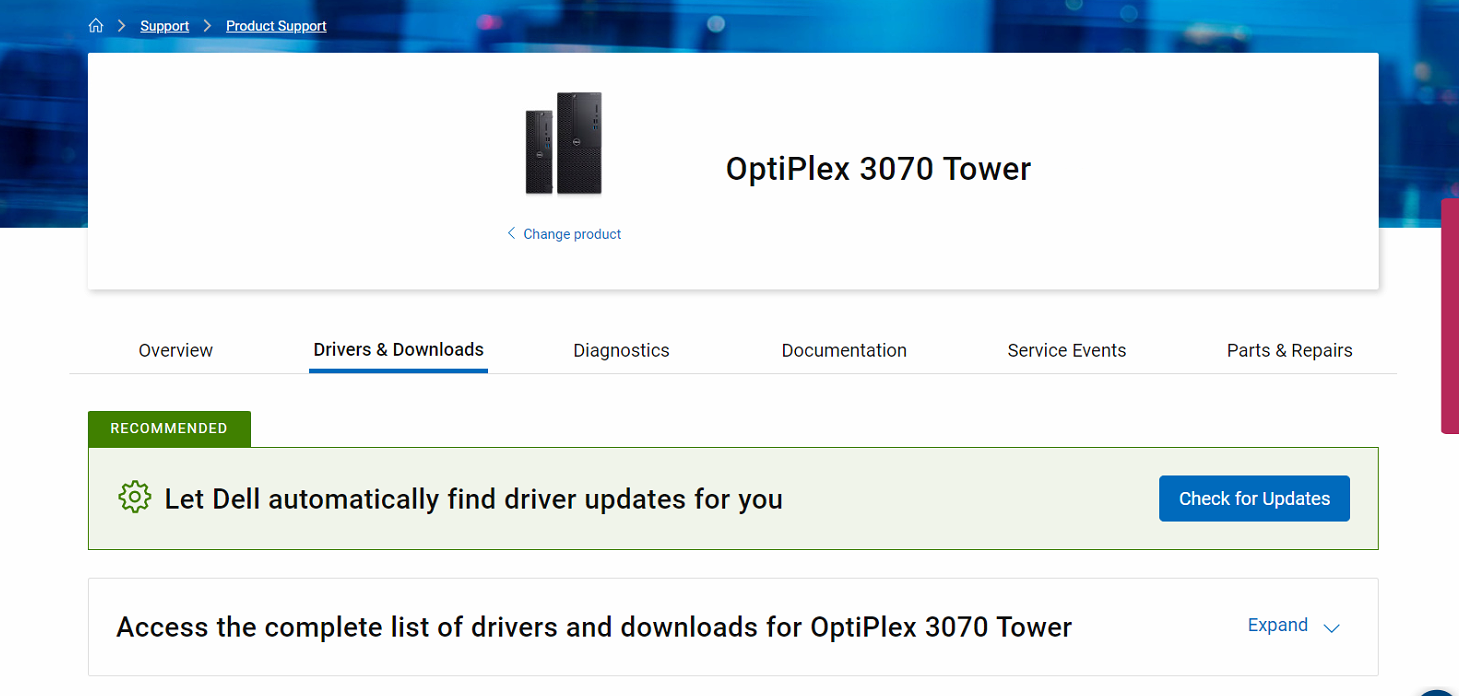Switch to the Documentation tab

coord(844,350)
